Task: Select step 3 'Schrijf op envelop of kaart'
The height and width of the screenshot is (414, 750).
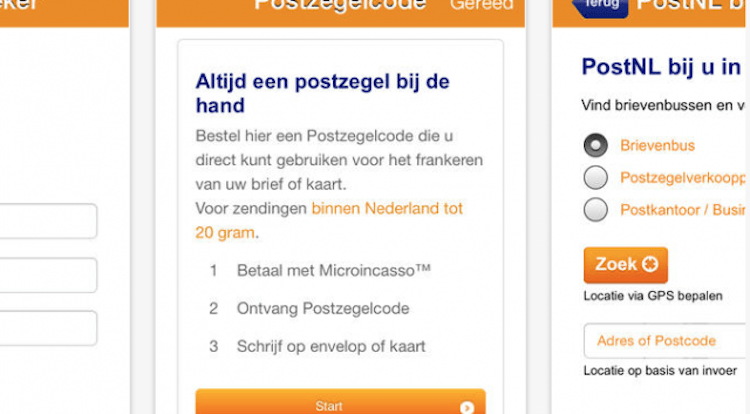Action: coord(331,346)
